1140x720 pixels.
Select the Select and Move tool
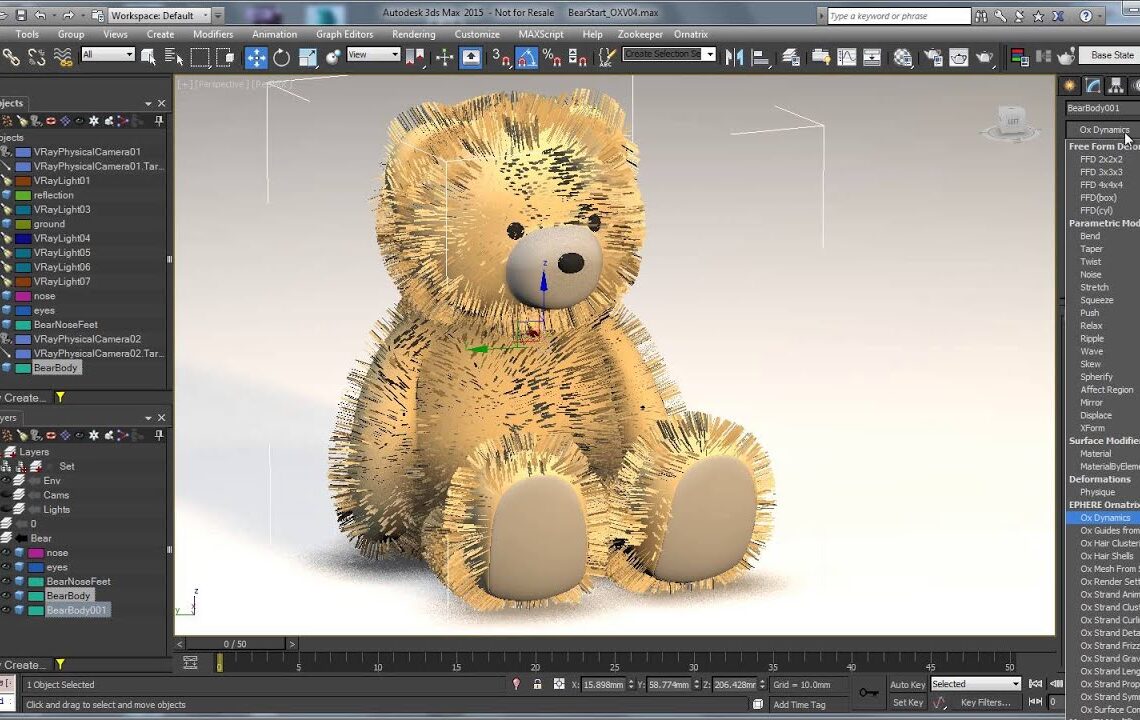pyautogui.click(x=255, y=56)
